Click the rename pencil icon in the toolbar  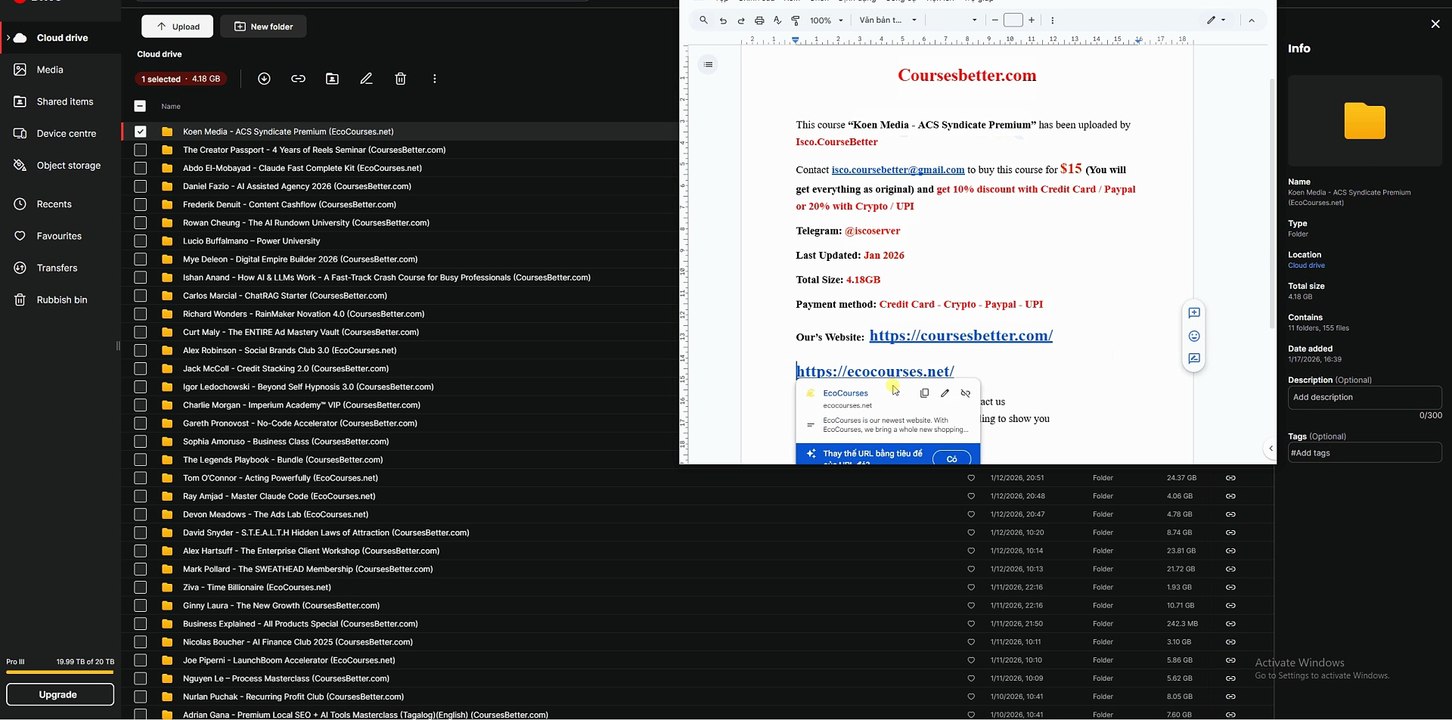tap(366, 79)
